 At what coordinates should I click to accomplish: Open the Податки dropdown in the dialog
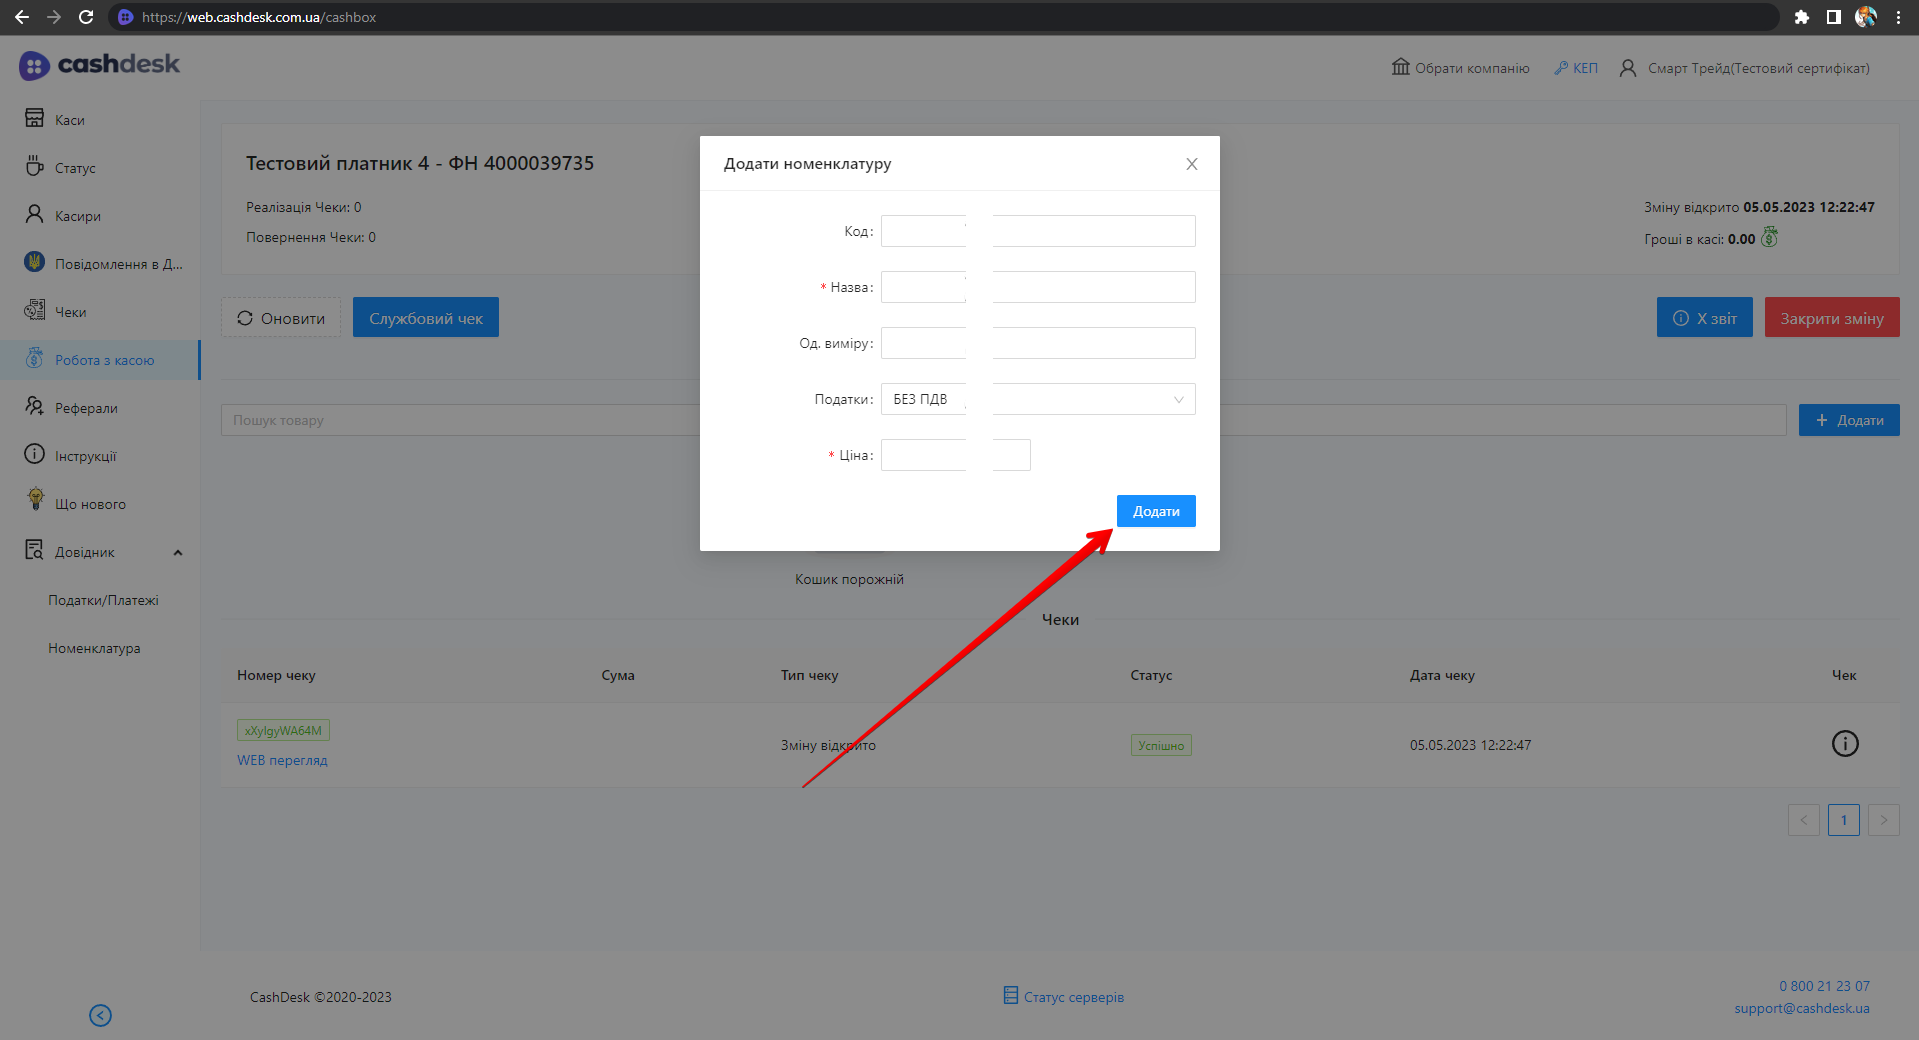[1037, 399]
